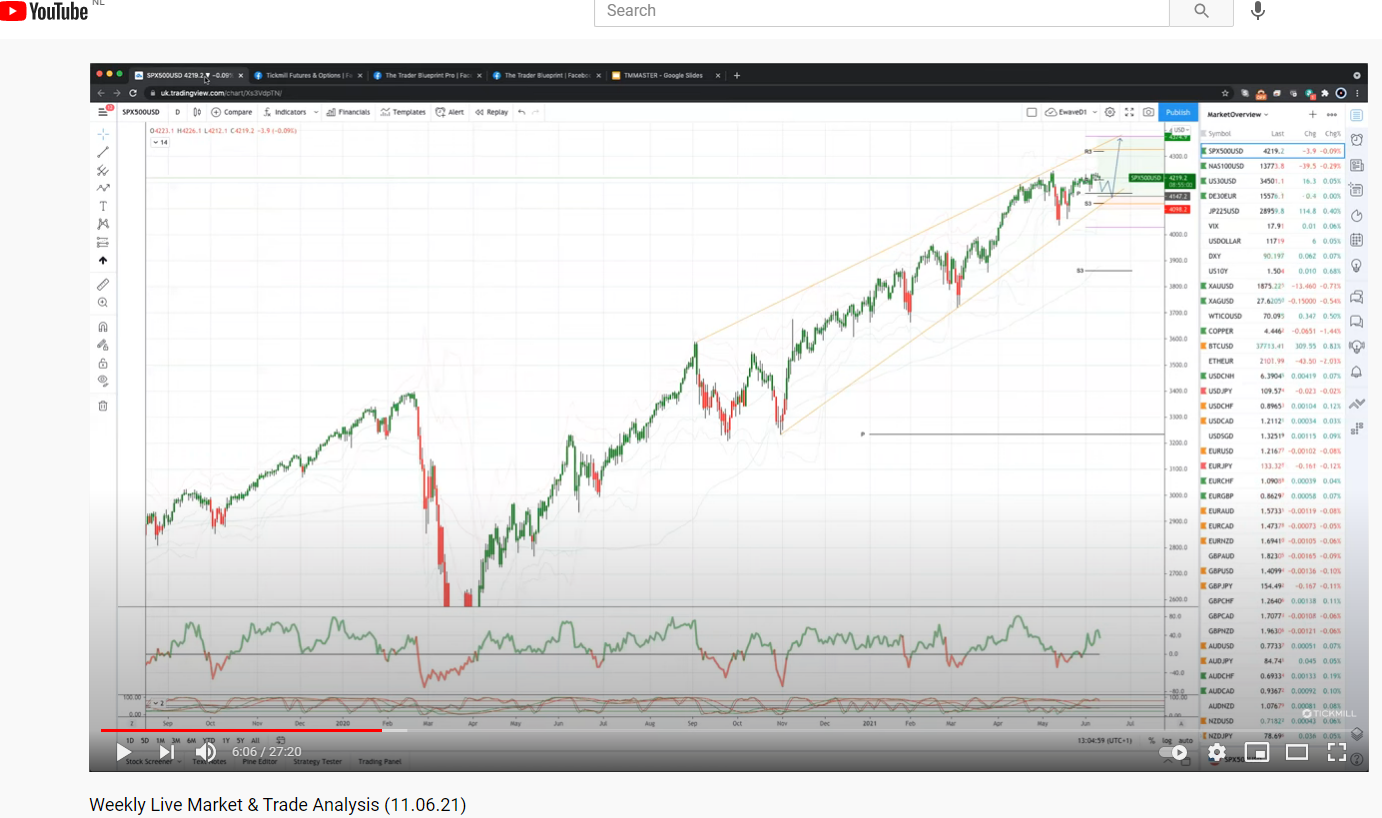The height and width of the screenshot is (818, 1382).
Task: Open YouTube player settings gear
Action: (x=1217, y=752)
